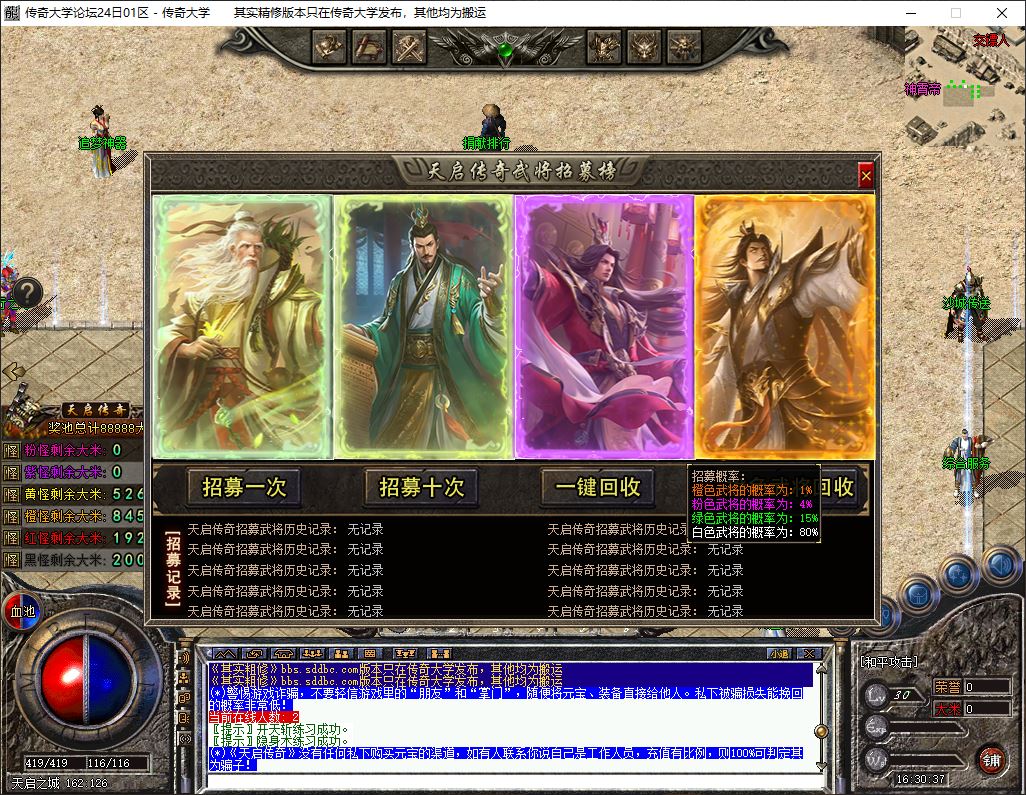This screenshot has height=795, width=1026.
Task: Click the 大米 currency value field
Action: (987, 709)
